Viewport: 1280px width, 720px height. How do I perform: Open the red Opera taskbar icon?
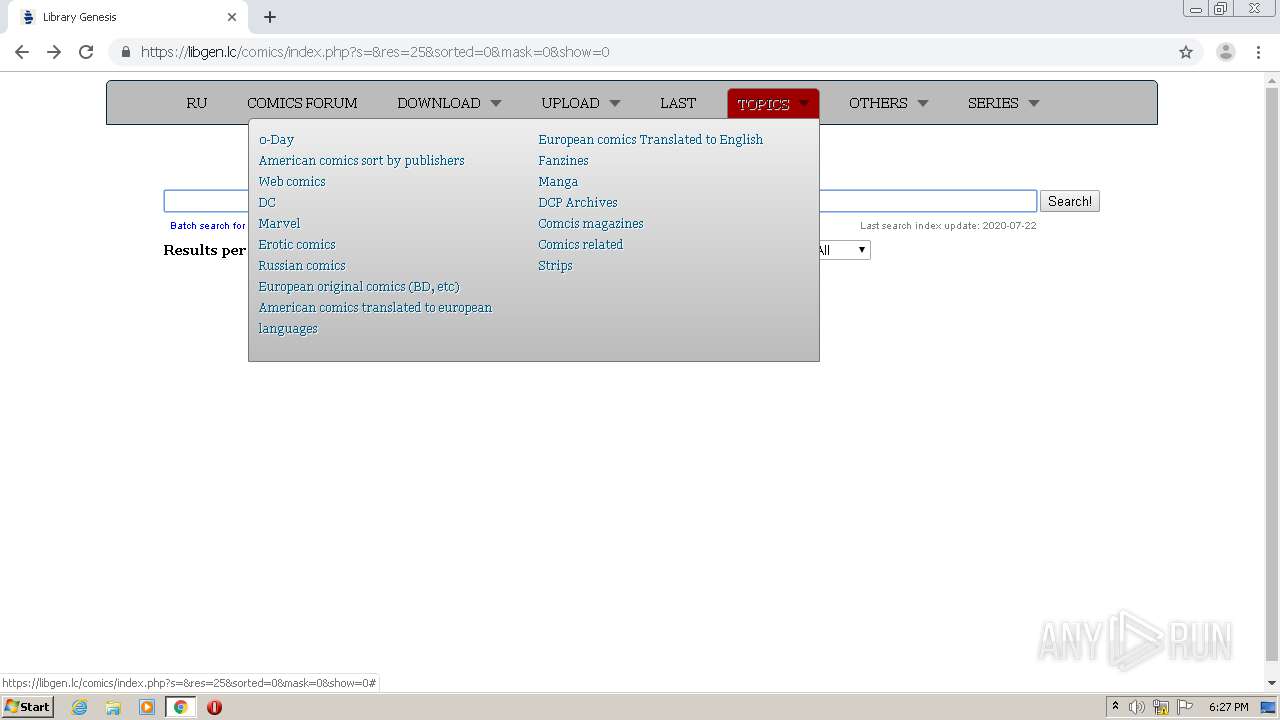214,707
